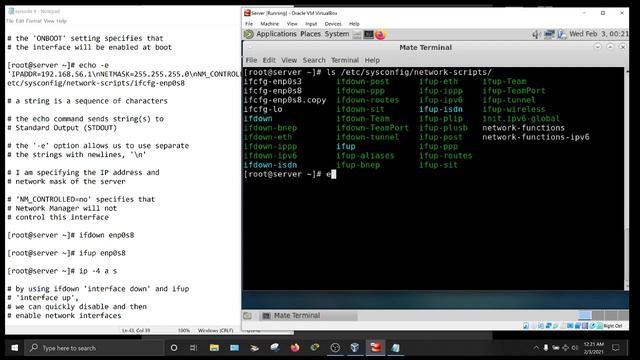This screenshot has height=360, width=640.
Task: Click the microphone icon in system tray
Action: coord(546,348)
